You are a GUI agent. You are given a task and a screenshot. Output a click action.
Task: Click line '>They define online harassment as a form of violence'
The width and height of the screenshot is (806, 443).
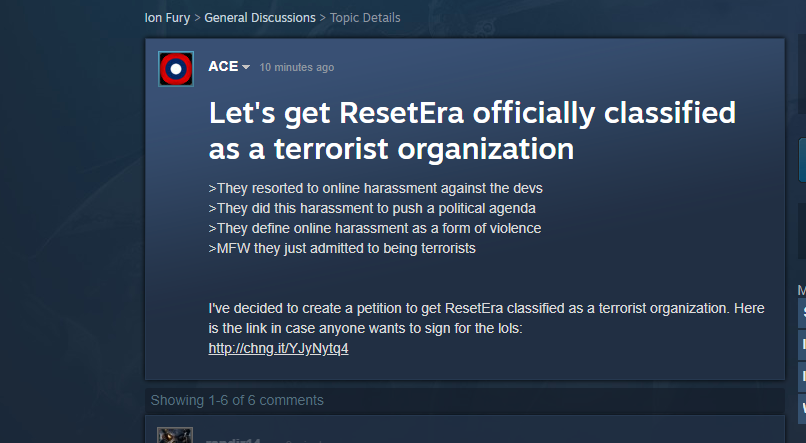(x=375, y=229)
